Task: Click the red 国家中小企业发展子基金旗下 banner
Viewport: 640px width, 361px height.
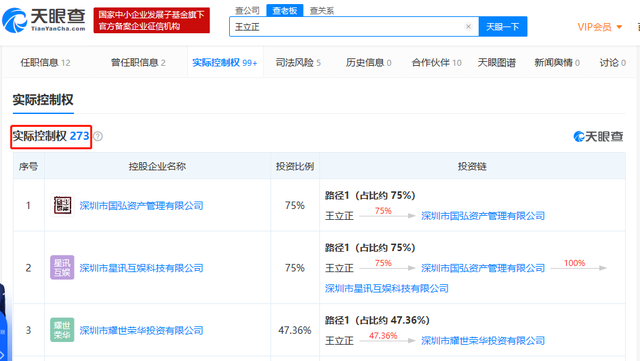Action: click(151, 20)
